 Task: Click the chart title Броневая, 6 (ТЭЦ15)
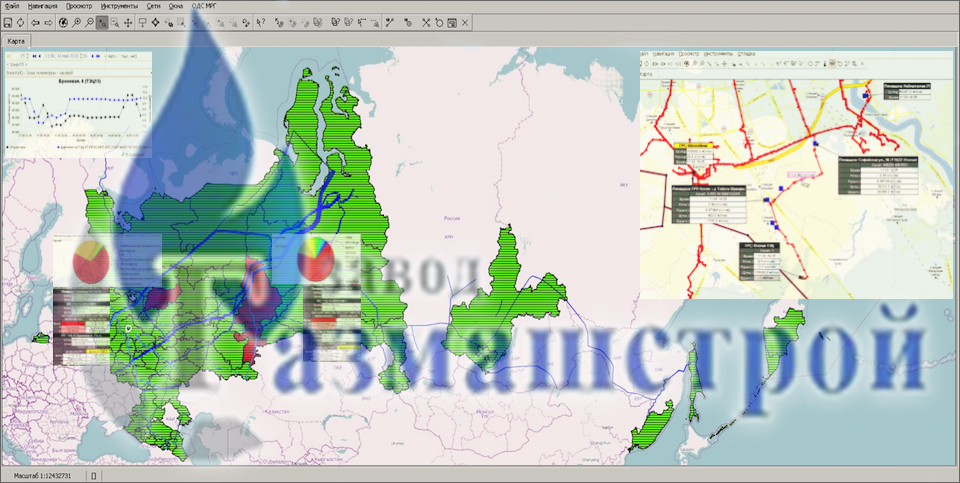tap(78, 82)
